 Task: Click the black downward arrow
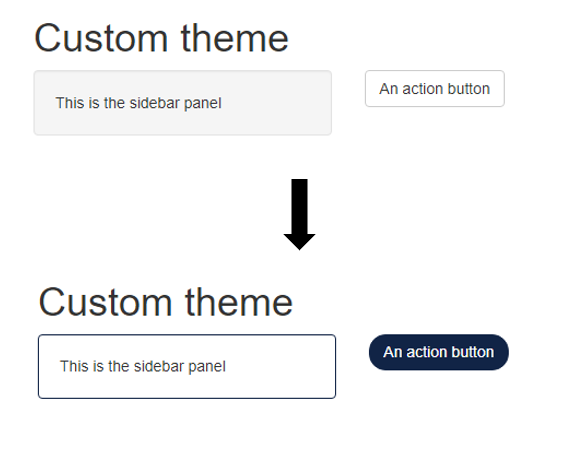[x=300, y=214]
